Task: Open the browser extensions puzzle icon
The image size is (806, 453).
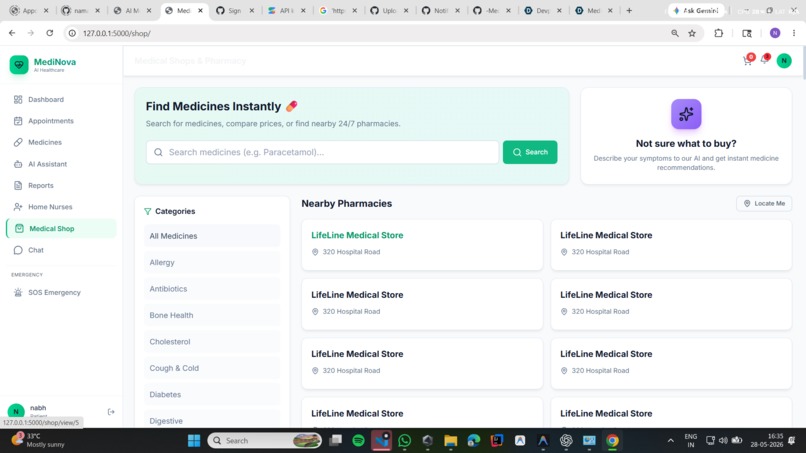Action: (719, 33)
